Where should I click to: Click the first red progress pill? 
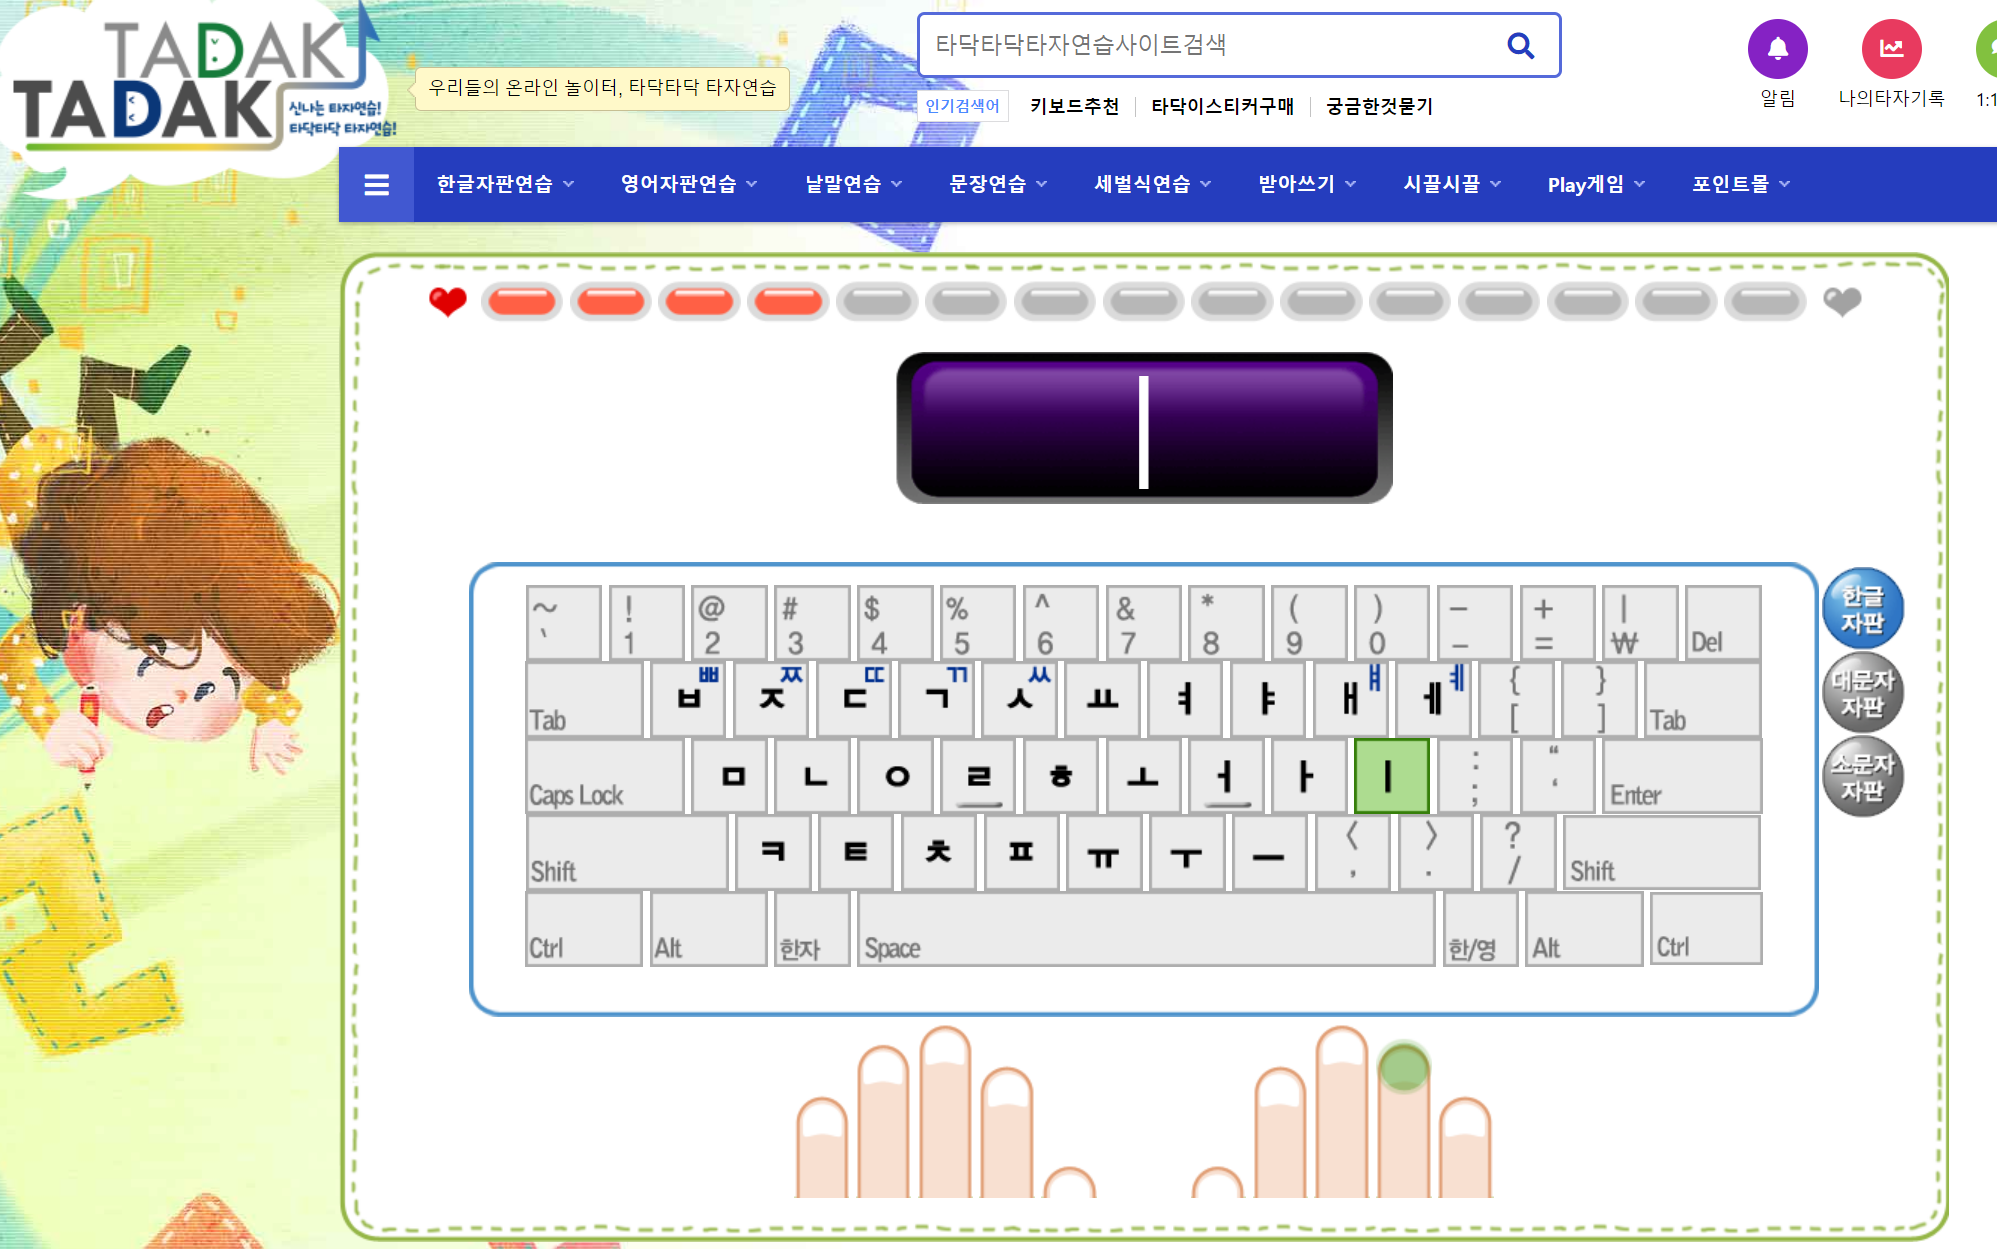(x=521, y=301)
